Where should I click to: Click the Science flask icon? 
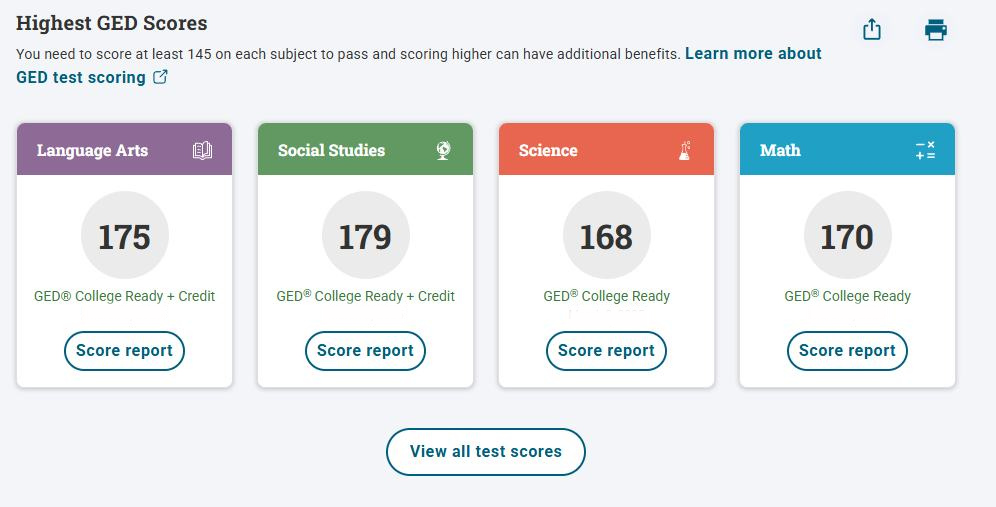pos(685,151)
